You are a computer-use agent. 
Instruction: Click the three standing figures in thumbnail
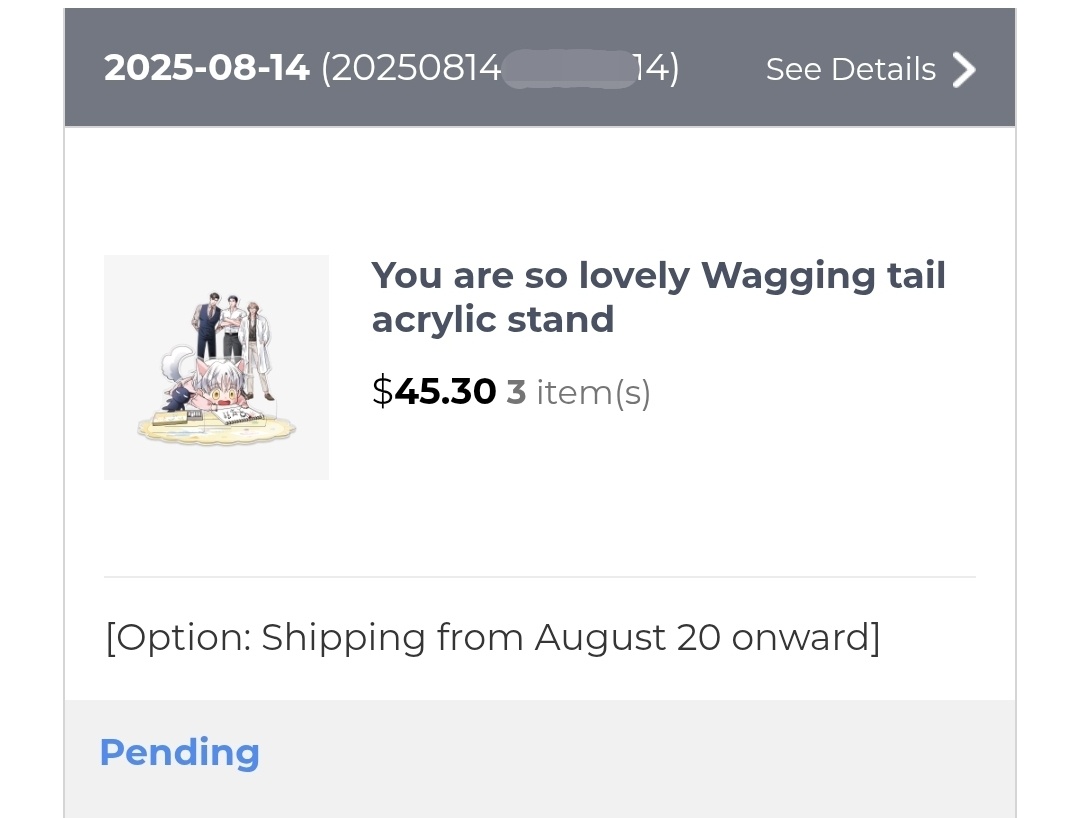(232, 327)
